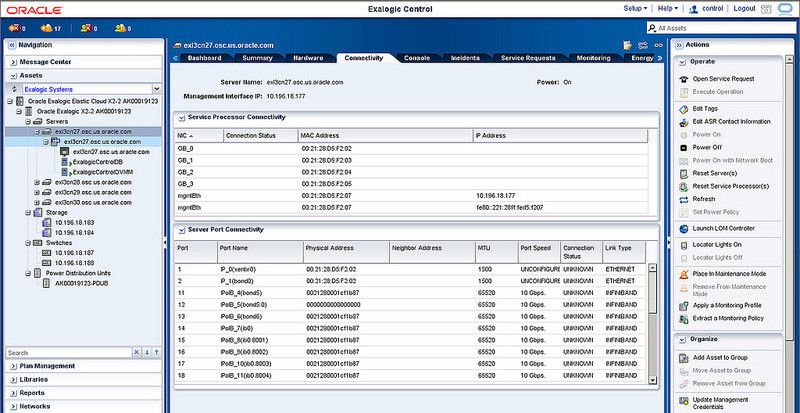Select AK00019123-PDUB in the tree
This screenshot has width=800, height=413.
tap(82, 283)
